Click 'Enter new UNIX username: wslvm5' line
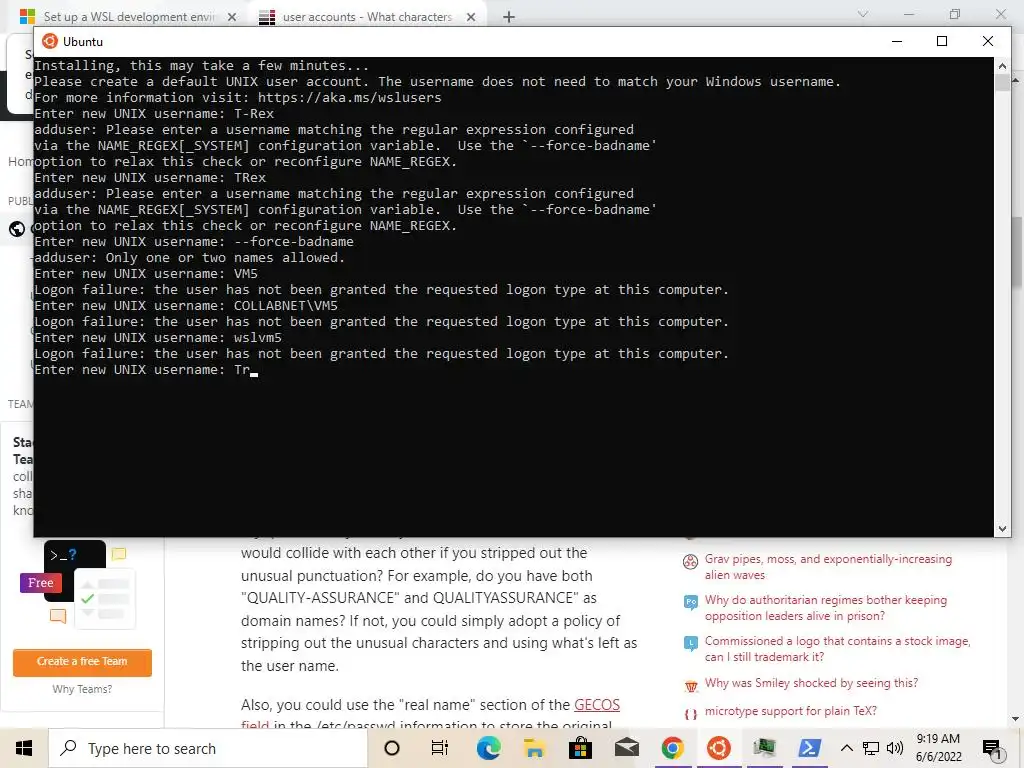 click(x=158, y=338)
